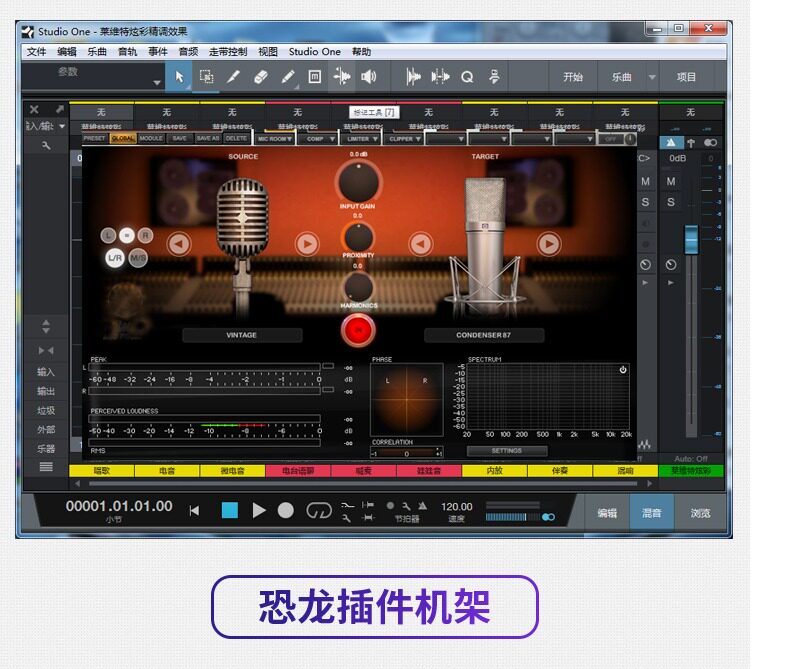Click the GLOBAL button

point(123,138)
